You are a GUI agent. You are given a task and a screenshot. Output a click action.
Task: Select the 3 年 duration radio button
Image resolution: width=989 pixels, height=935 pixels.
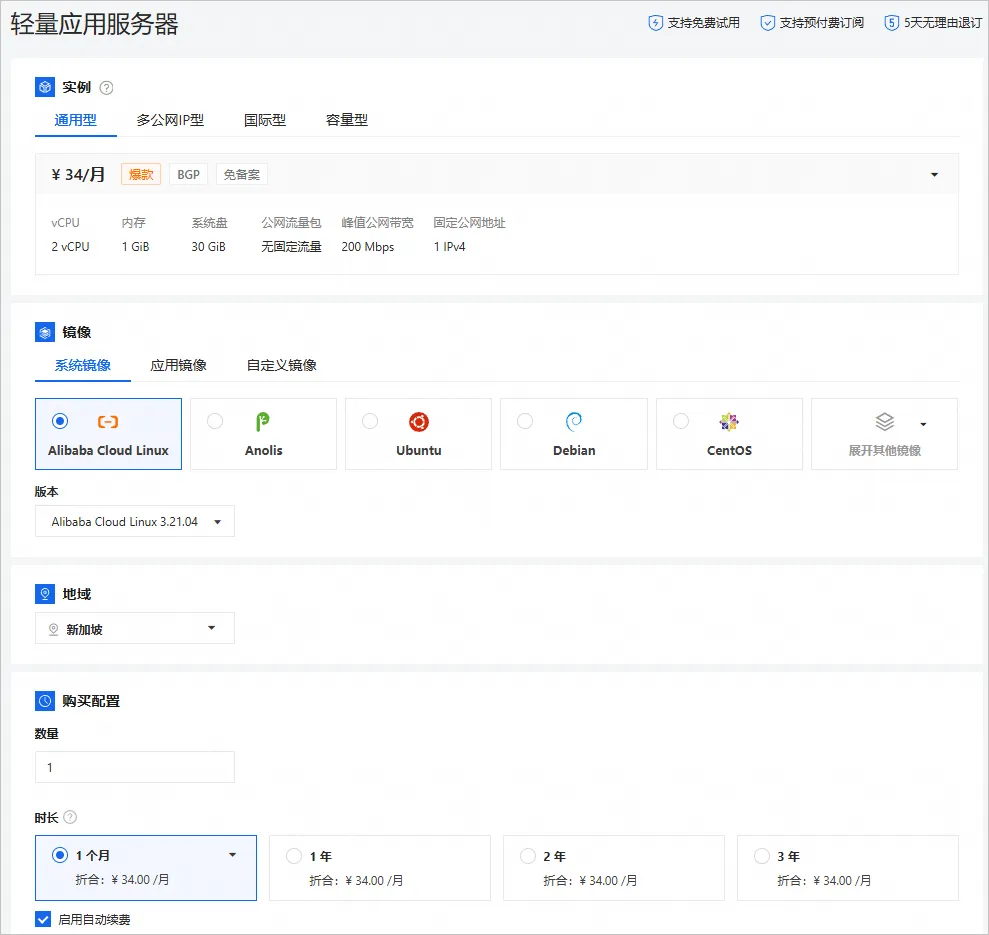click(762, 856)
